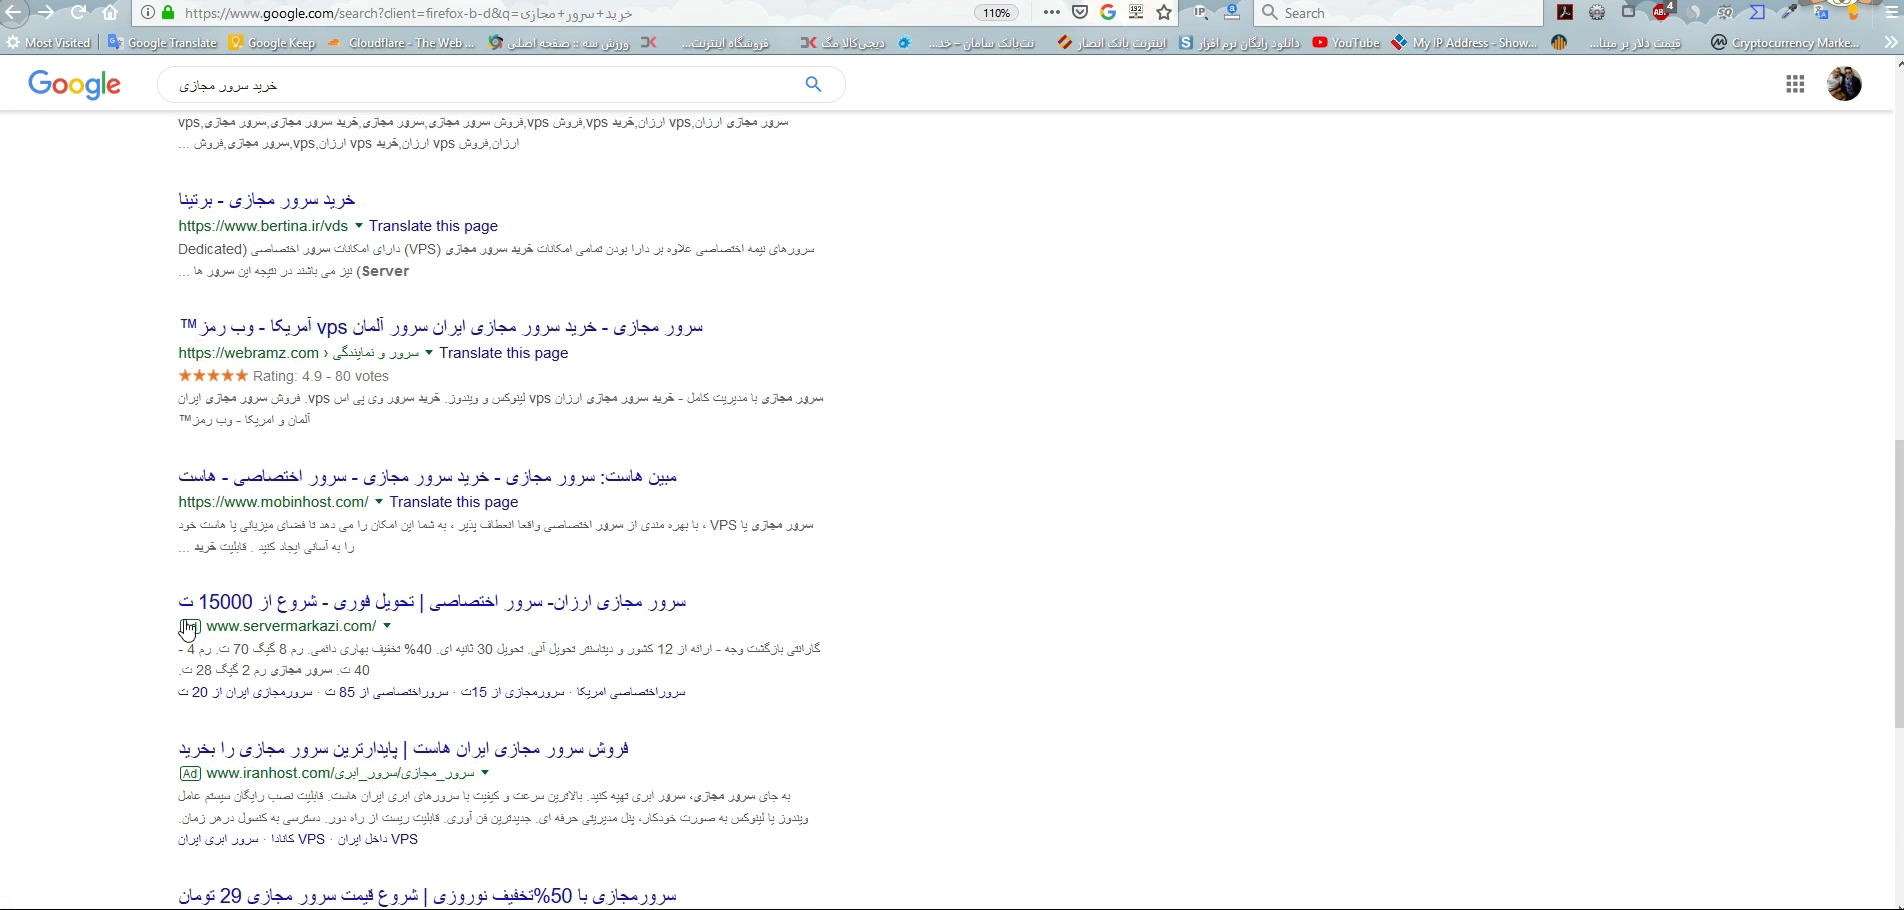
Task: Click the Google search magnifier button
Action: pyautogui.click(x=813, y=85)
